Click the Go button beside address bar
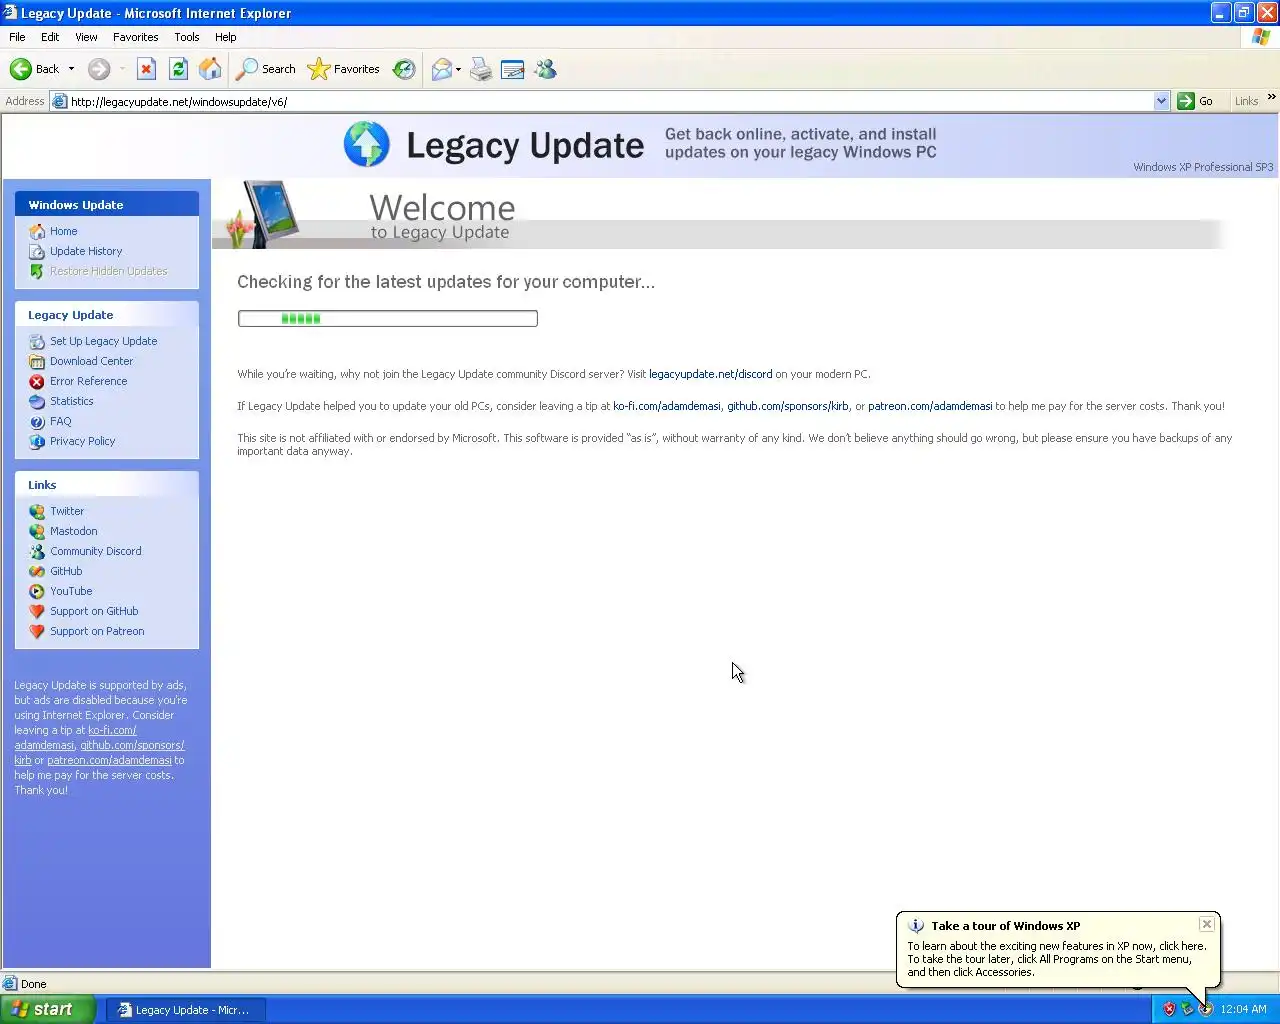The width and height of the screenshot is (1280, 1024). (x=1196, y=101)
